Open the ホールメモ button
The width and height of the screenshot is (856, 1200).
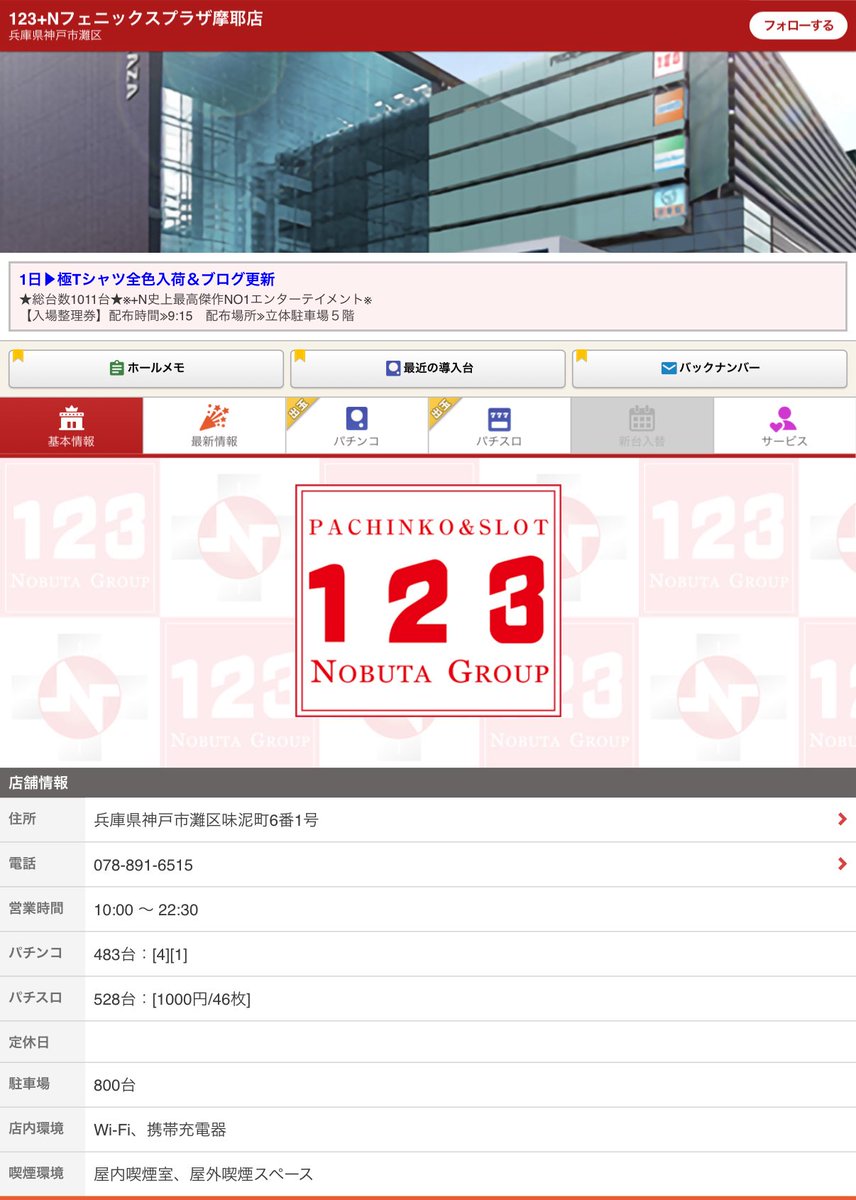(146, 368)
